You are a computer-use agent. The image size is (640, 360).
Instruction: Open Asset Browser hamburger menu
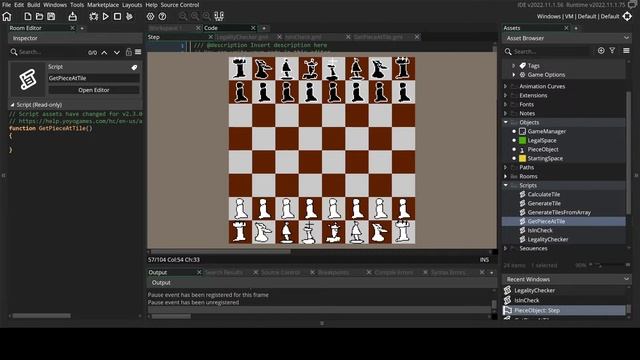click(626, 51)
